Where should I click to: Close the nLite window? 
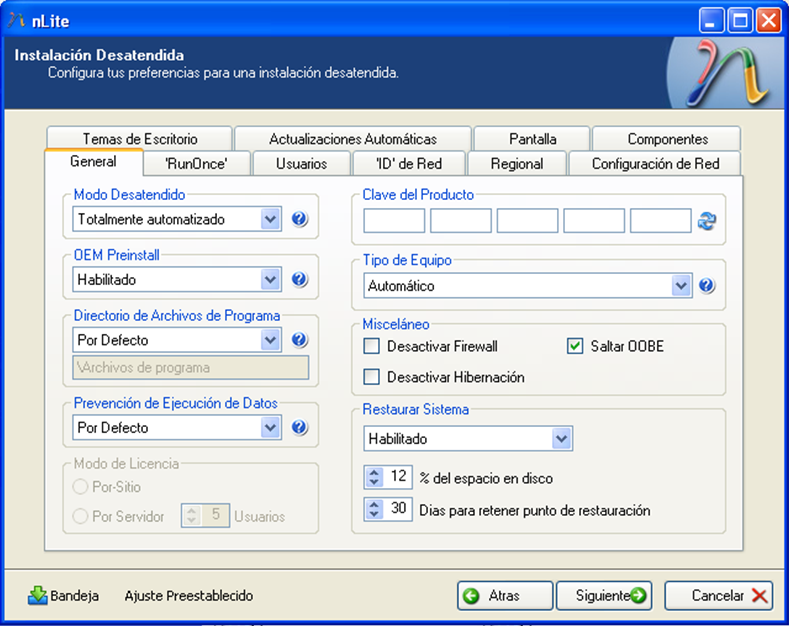pos(768,21)
